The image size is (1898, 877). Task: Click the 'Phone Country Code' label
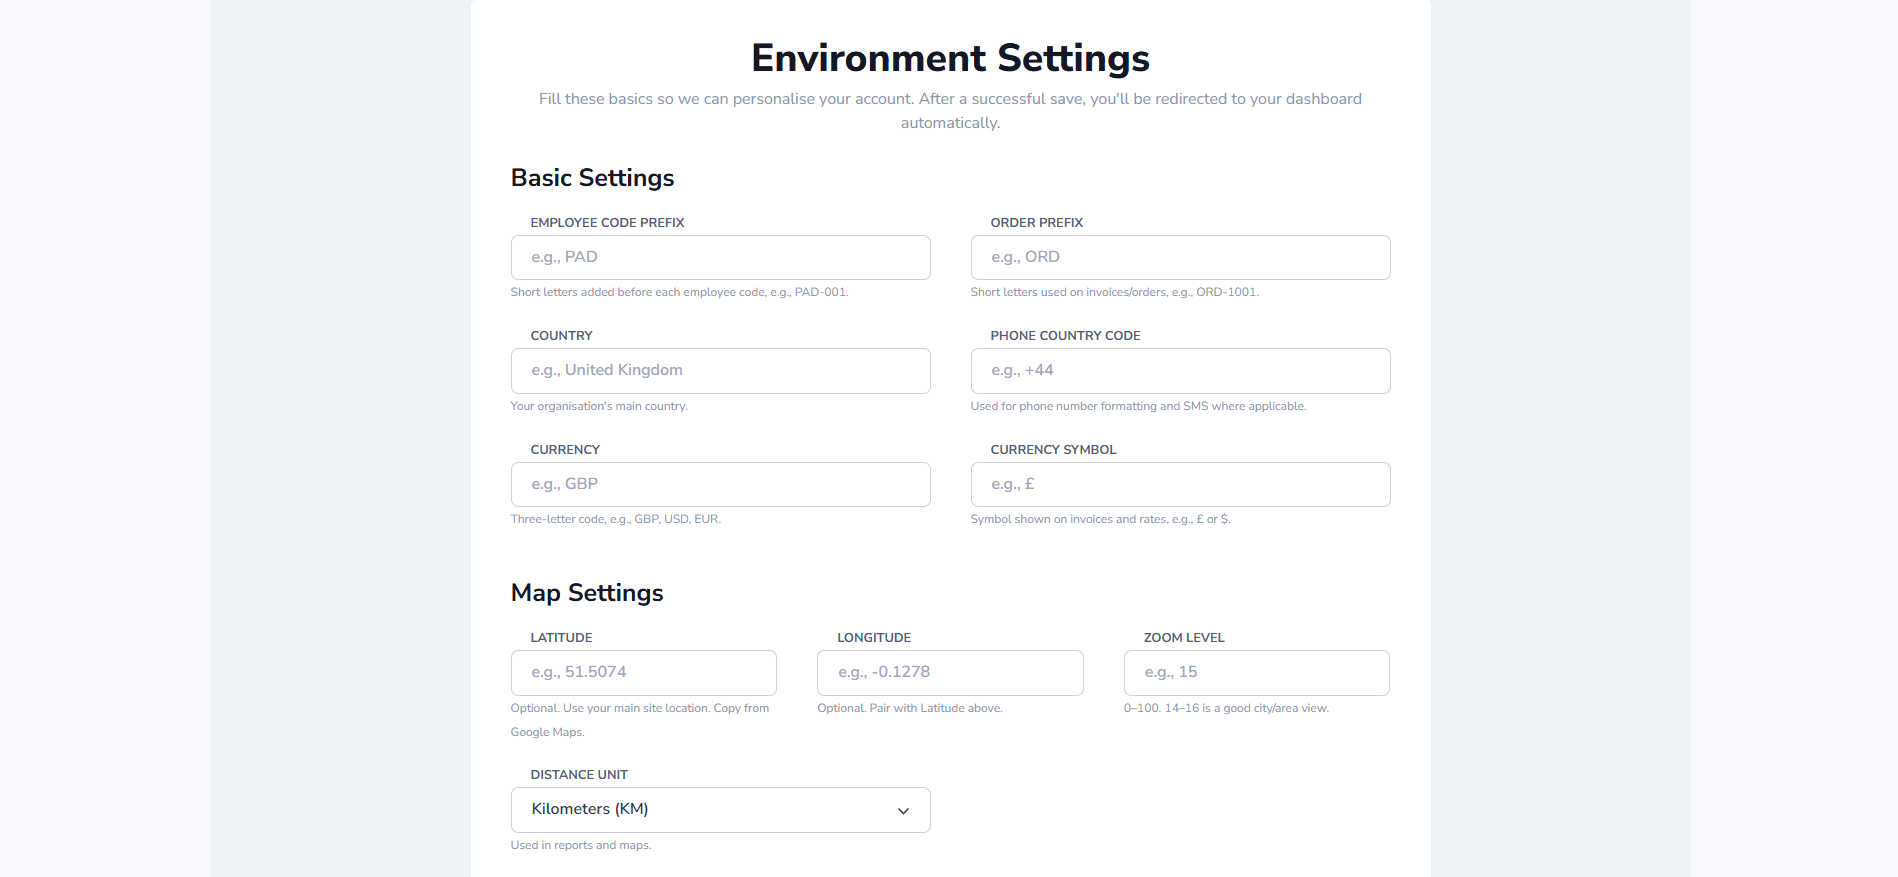pos(1065,335)
